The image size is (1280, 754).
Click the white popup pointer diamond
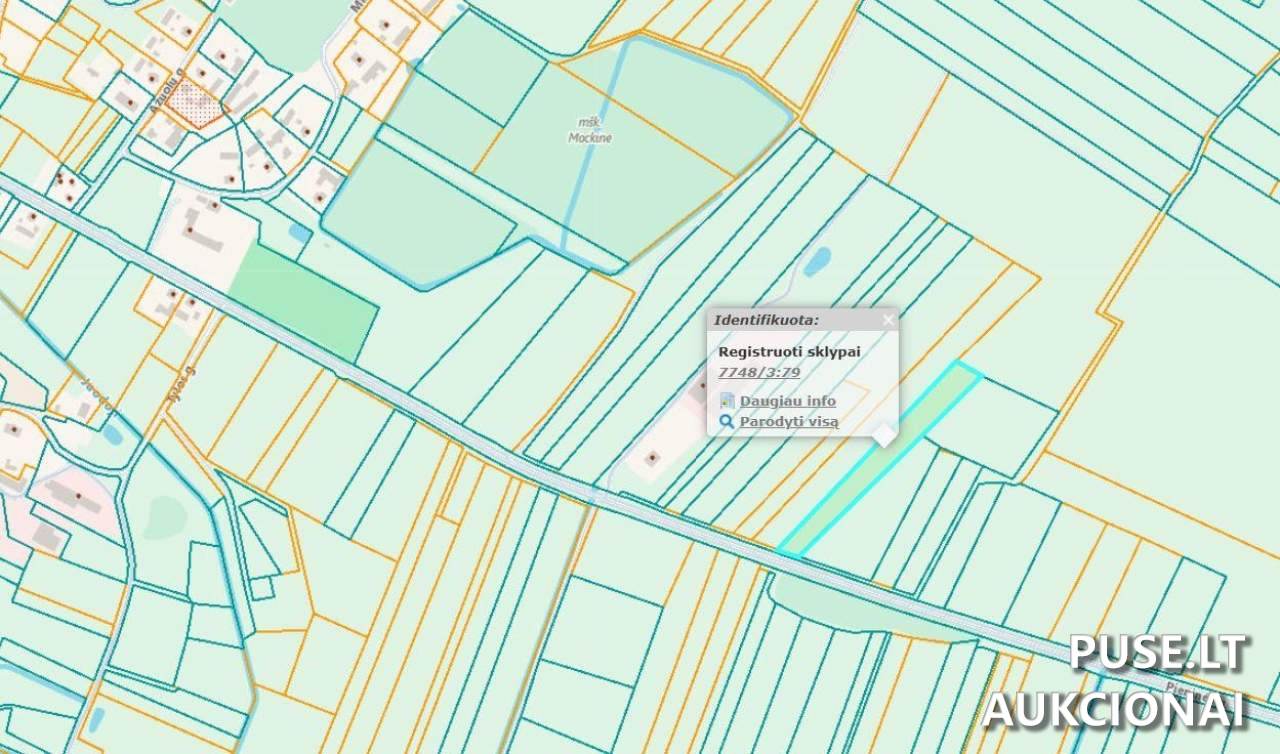(884, 436)
